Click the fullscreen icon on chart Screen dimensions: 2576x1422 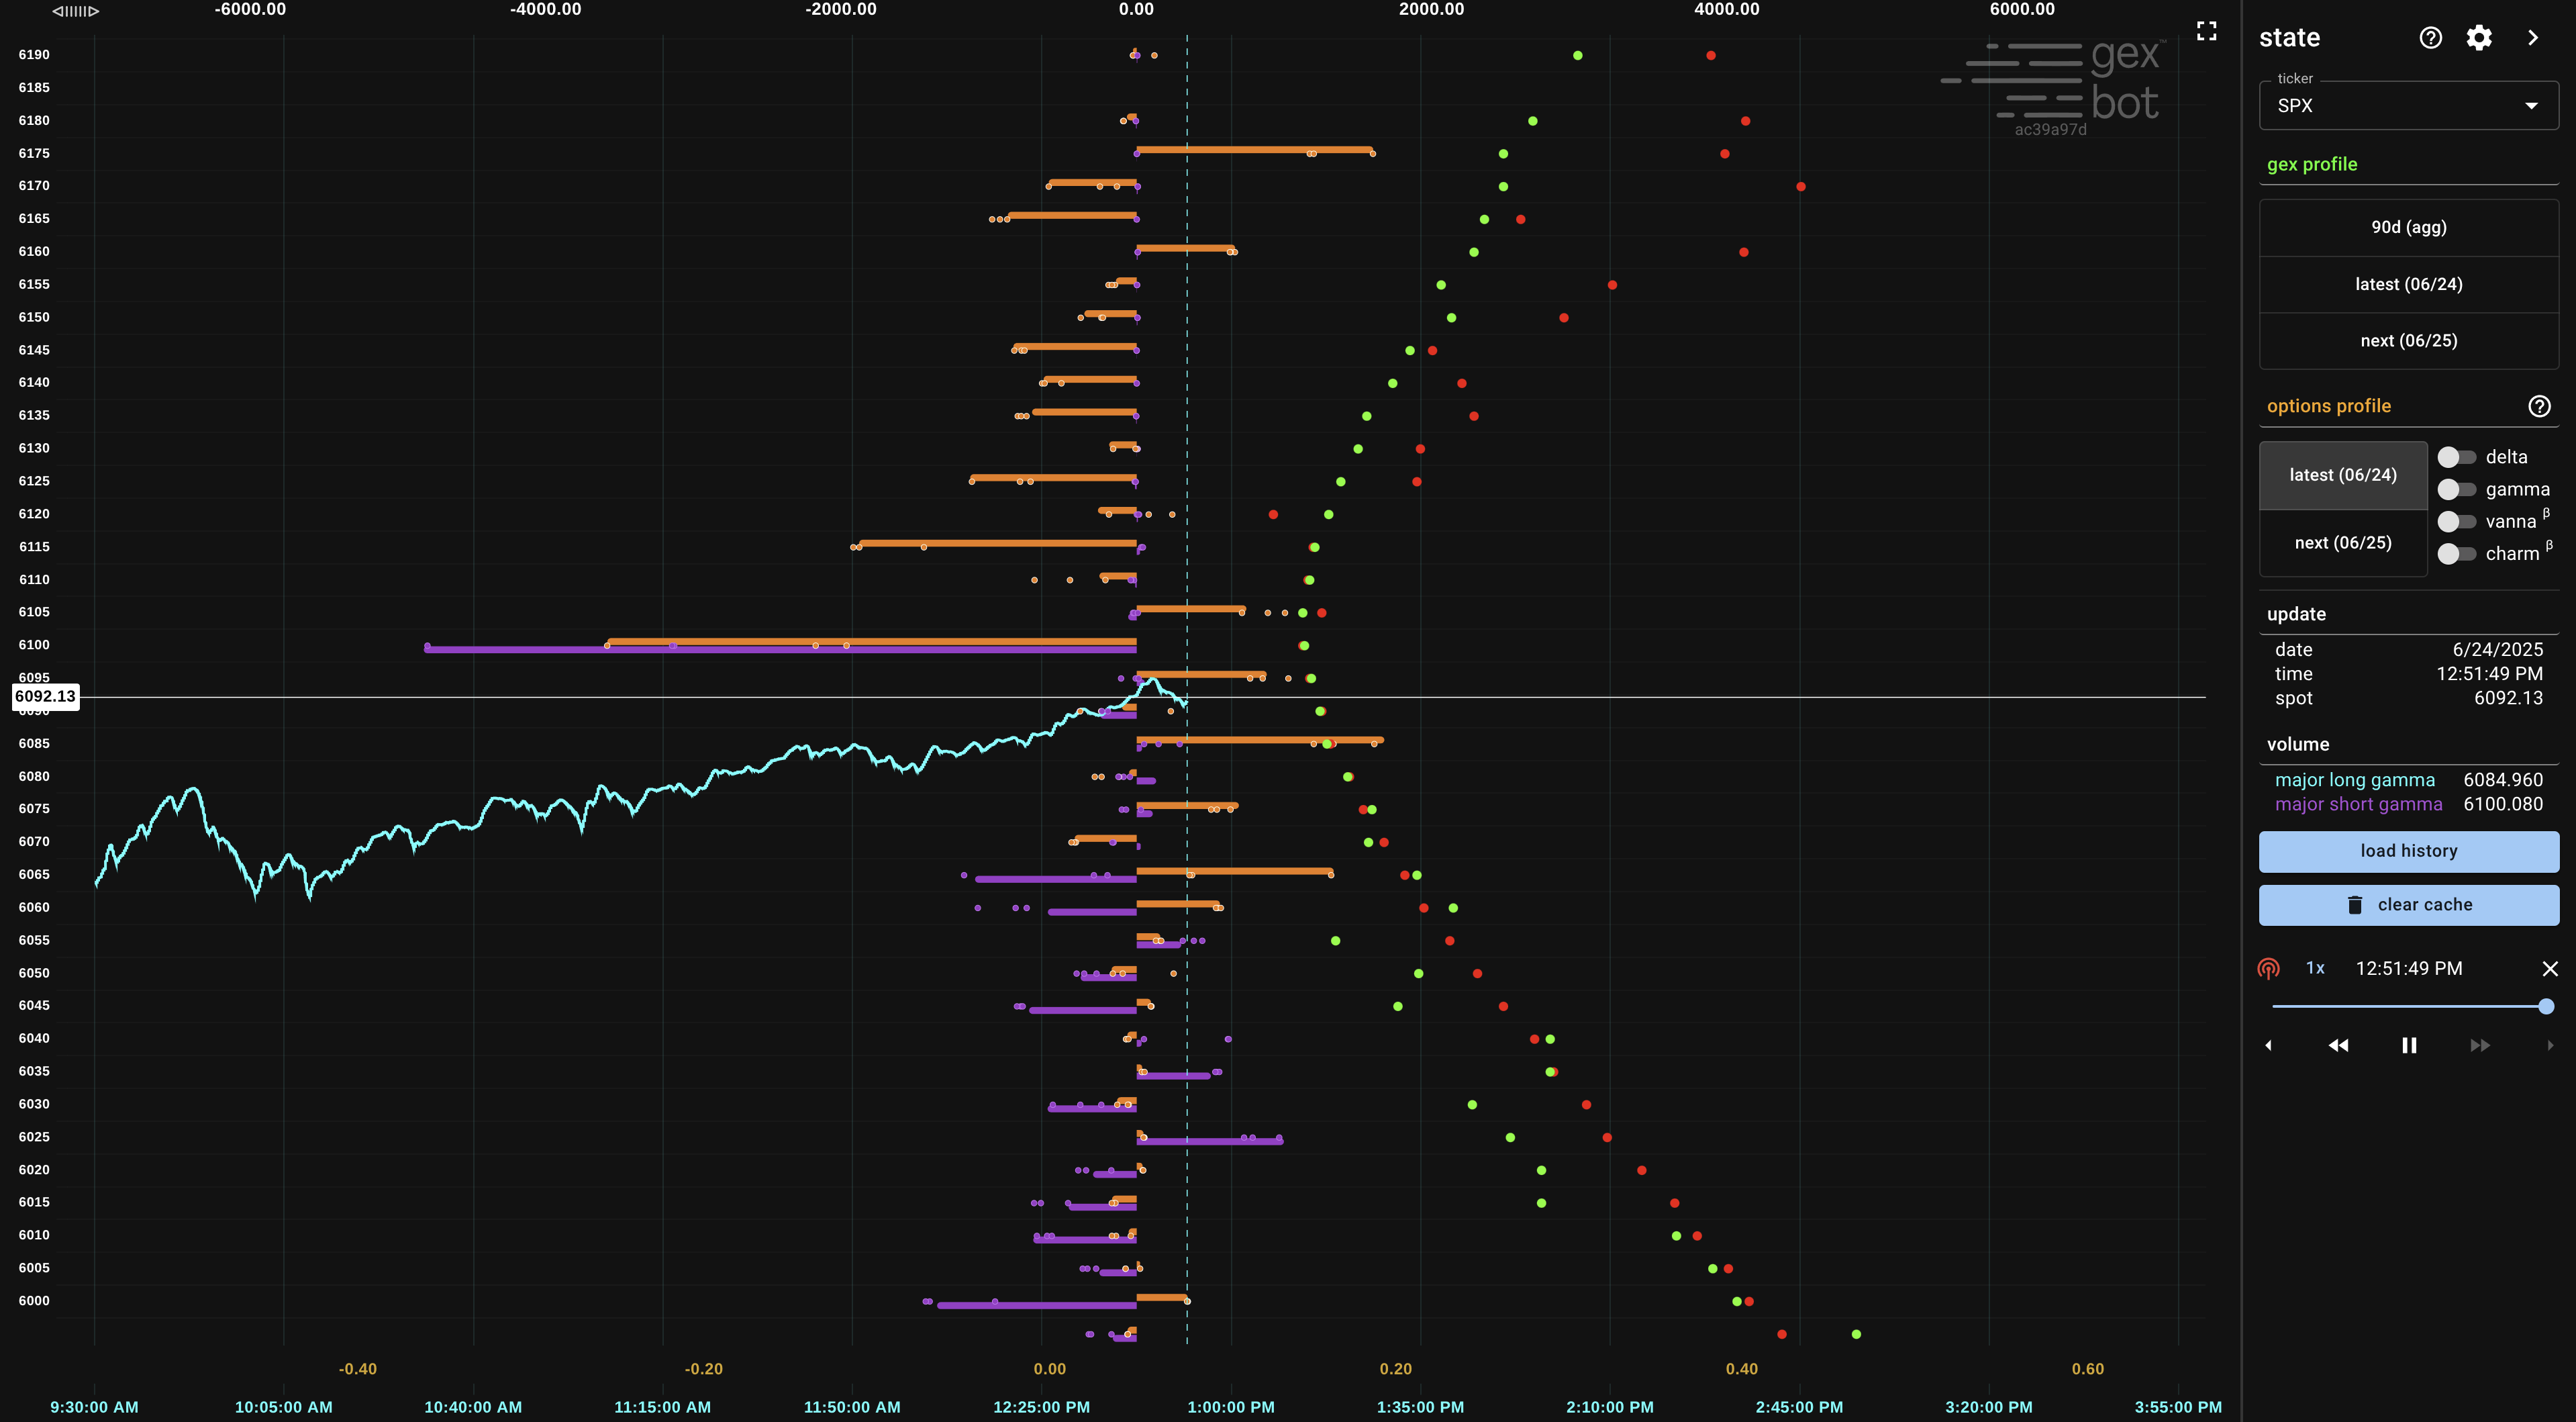2206,31
